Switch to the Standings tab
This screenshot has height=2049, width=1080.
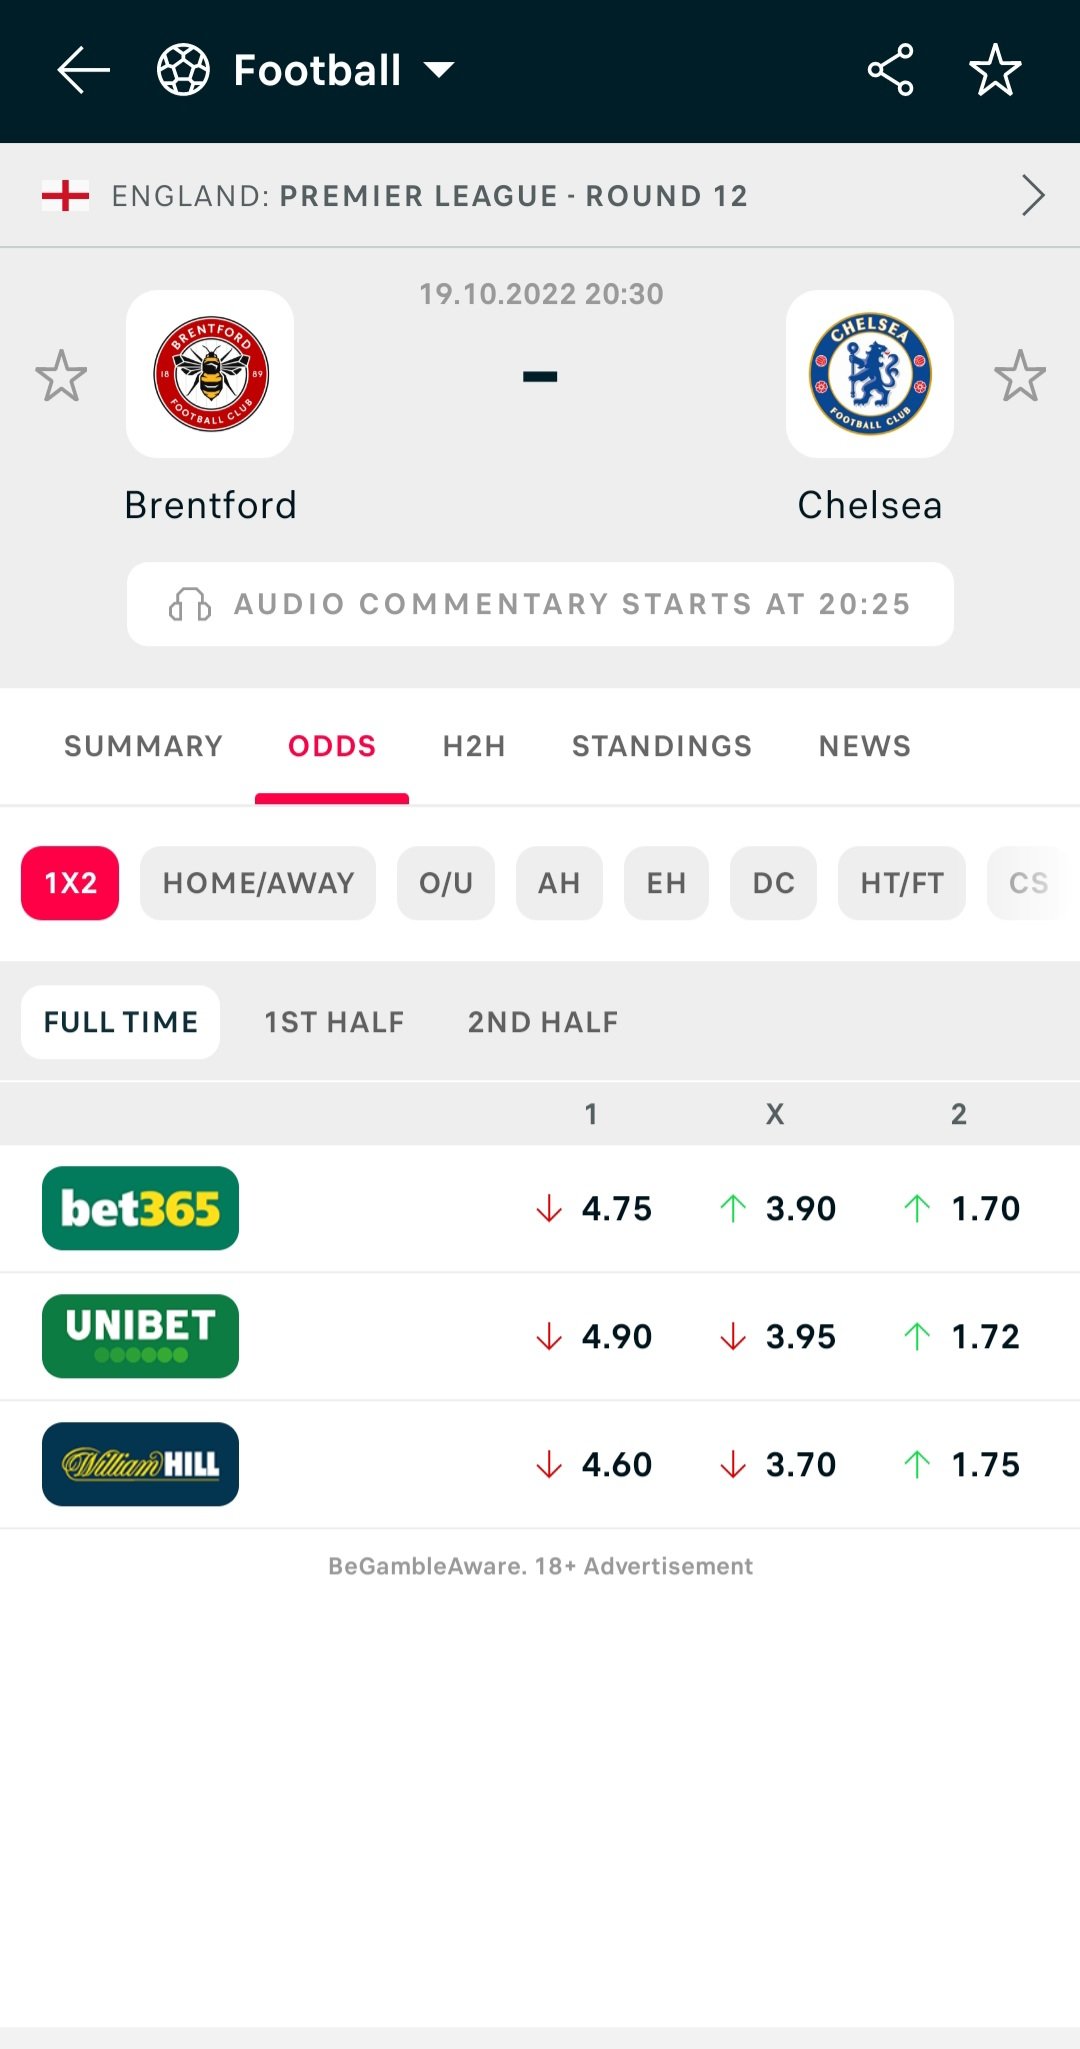pyautogui.click(x=662, y=746)
